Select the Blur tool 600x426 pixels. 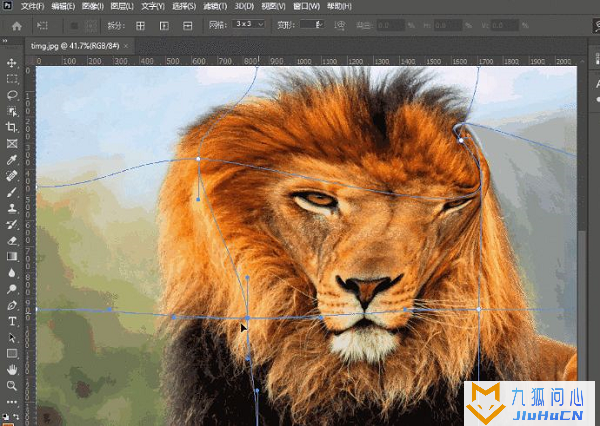12,273
